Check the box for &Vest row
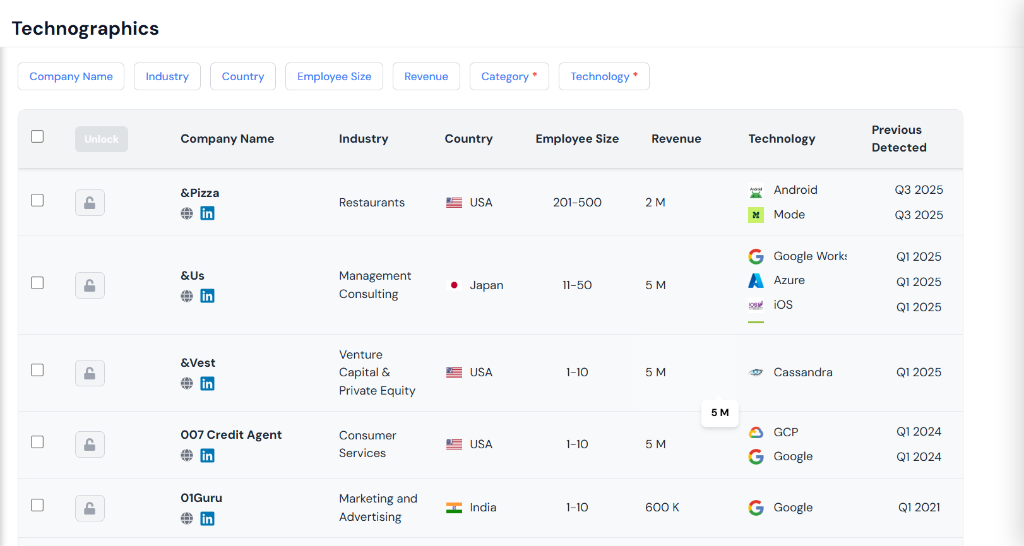Viewport: 1024px width, 546px height. pyautogui.click(x=37, y=370)
